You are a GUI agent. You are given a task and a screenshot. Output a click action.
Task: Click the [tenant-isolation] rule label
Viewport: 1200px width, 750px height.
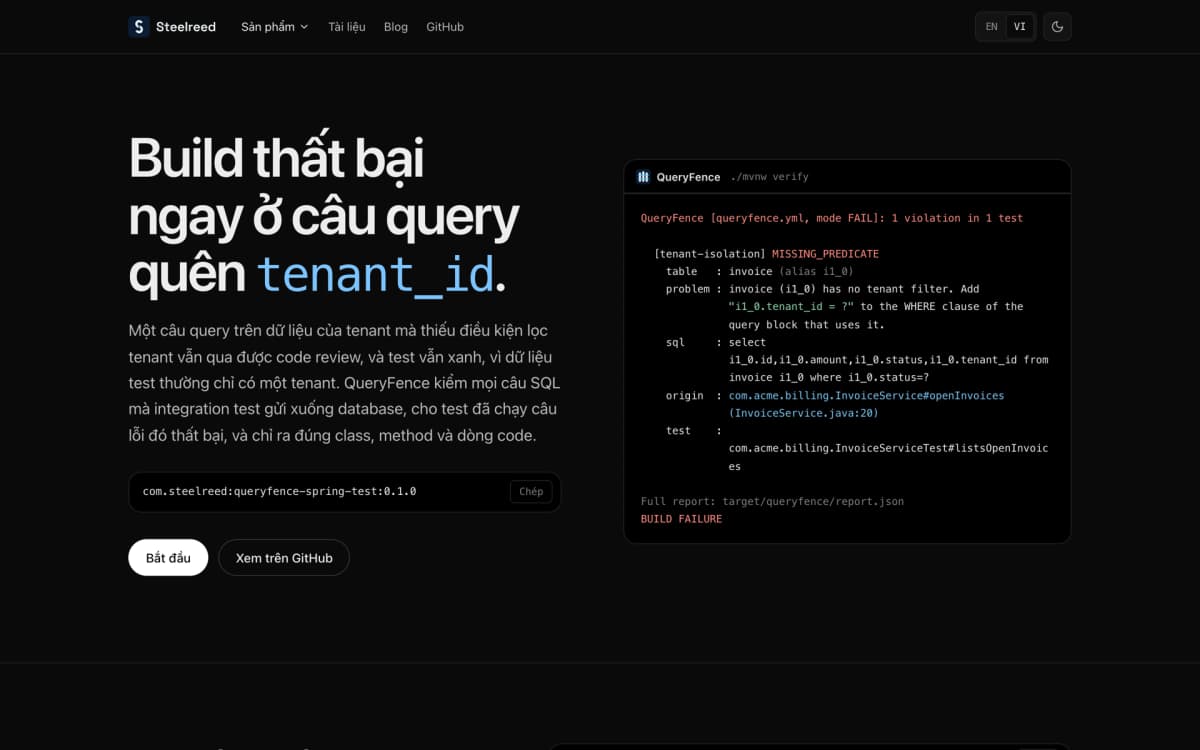(x=710, y=254)
